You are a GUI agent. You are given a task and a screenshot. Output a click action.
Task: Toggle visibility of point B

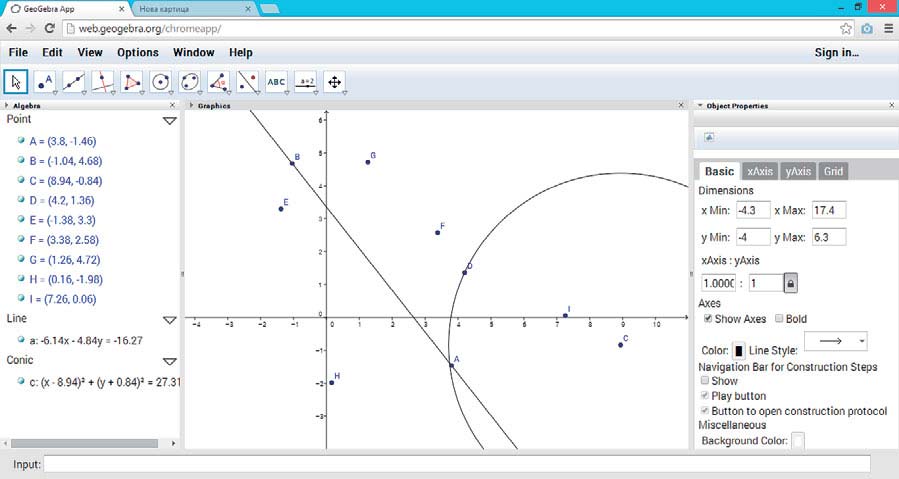point(21,159)
